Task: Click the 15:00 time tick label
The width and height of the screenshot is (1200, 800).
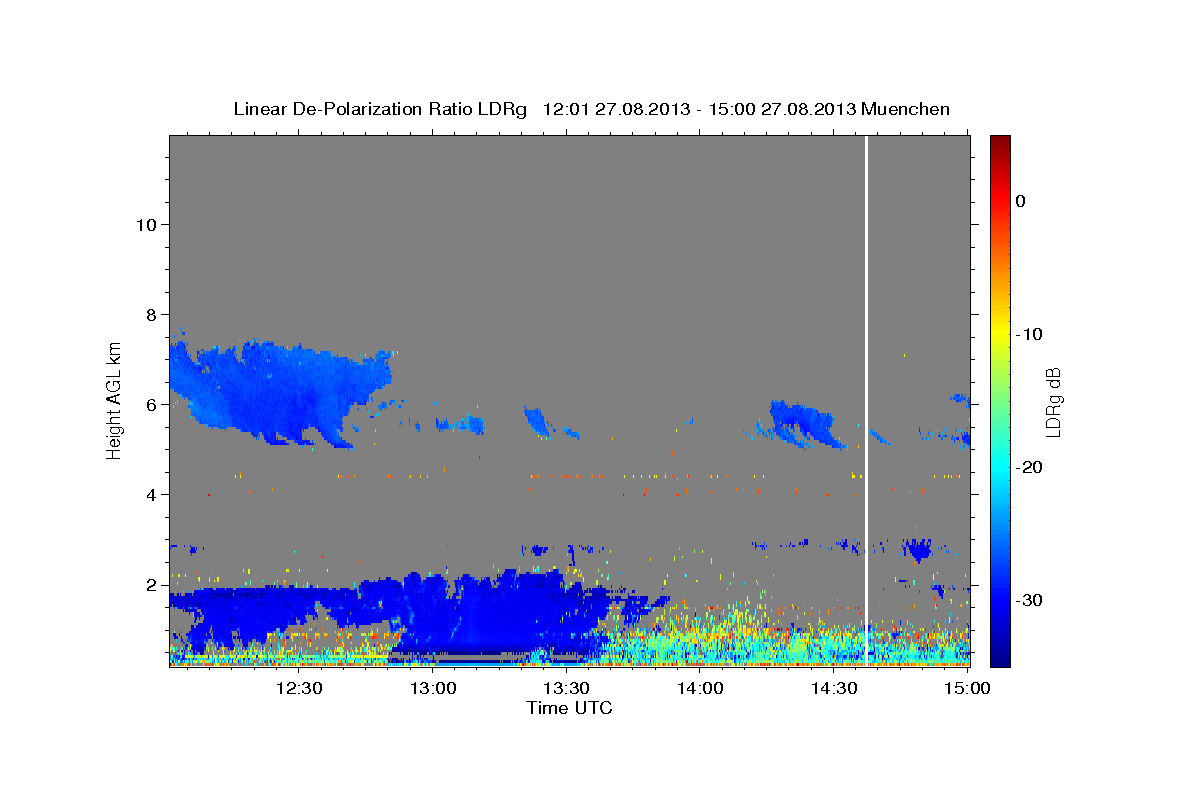Action: 967,689
